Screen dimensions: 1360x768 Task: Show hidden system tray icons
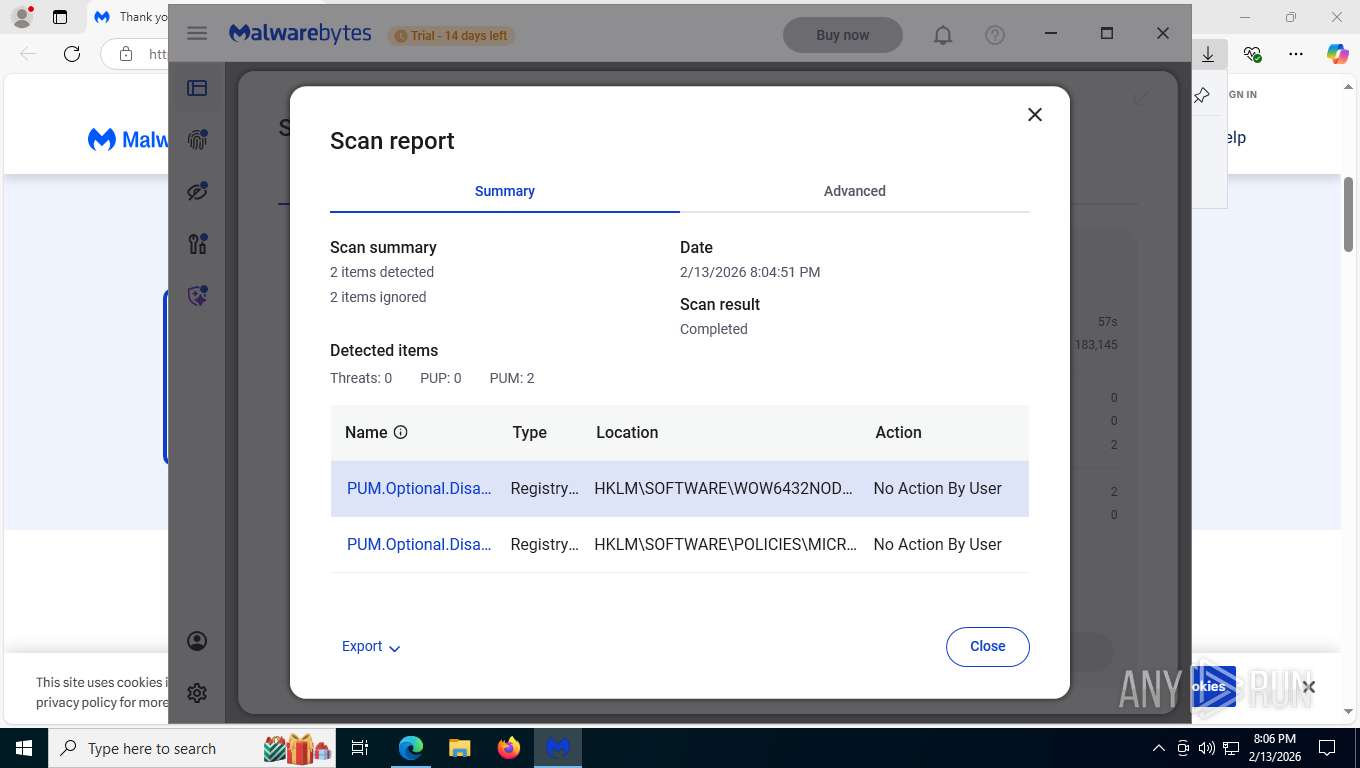click(x=1159, y=748)
